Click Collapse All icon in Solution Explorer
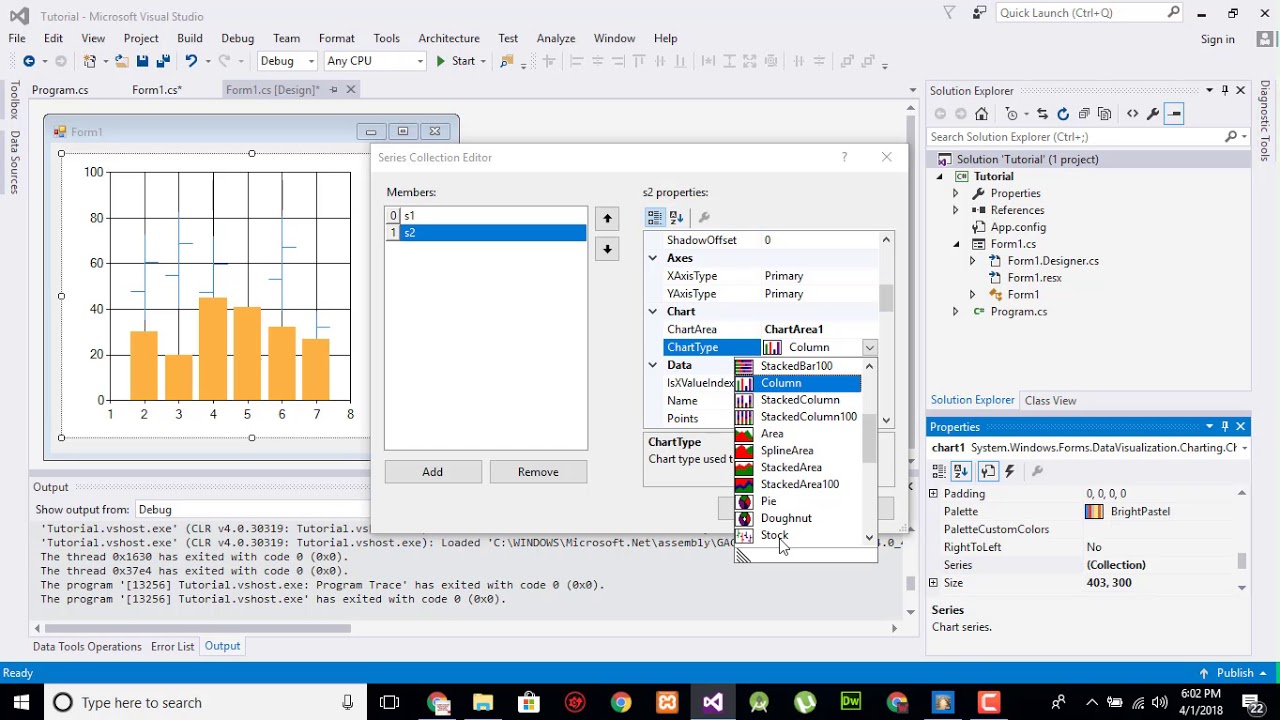The image size is (1280, 720). [1085, 114]
